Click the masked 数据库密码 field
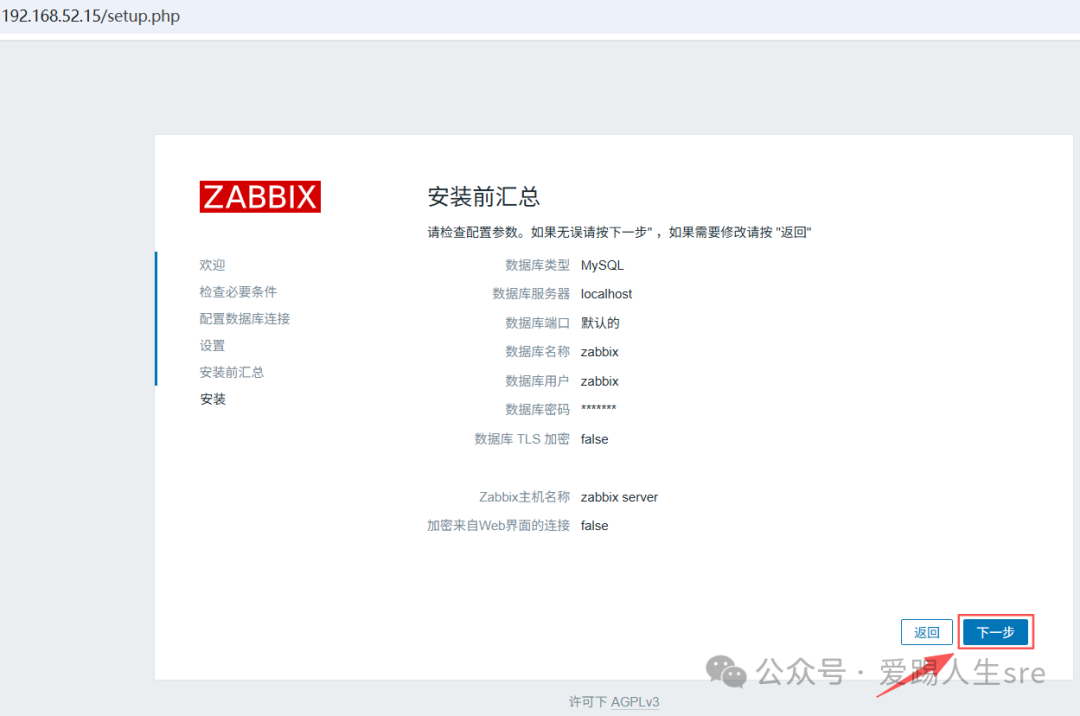This screenshot has height=716, width=1080. point(598,408)
